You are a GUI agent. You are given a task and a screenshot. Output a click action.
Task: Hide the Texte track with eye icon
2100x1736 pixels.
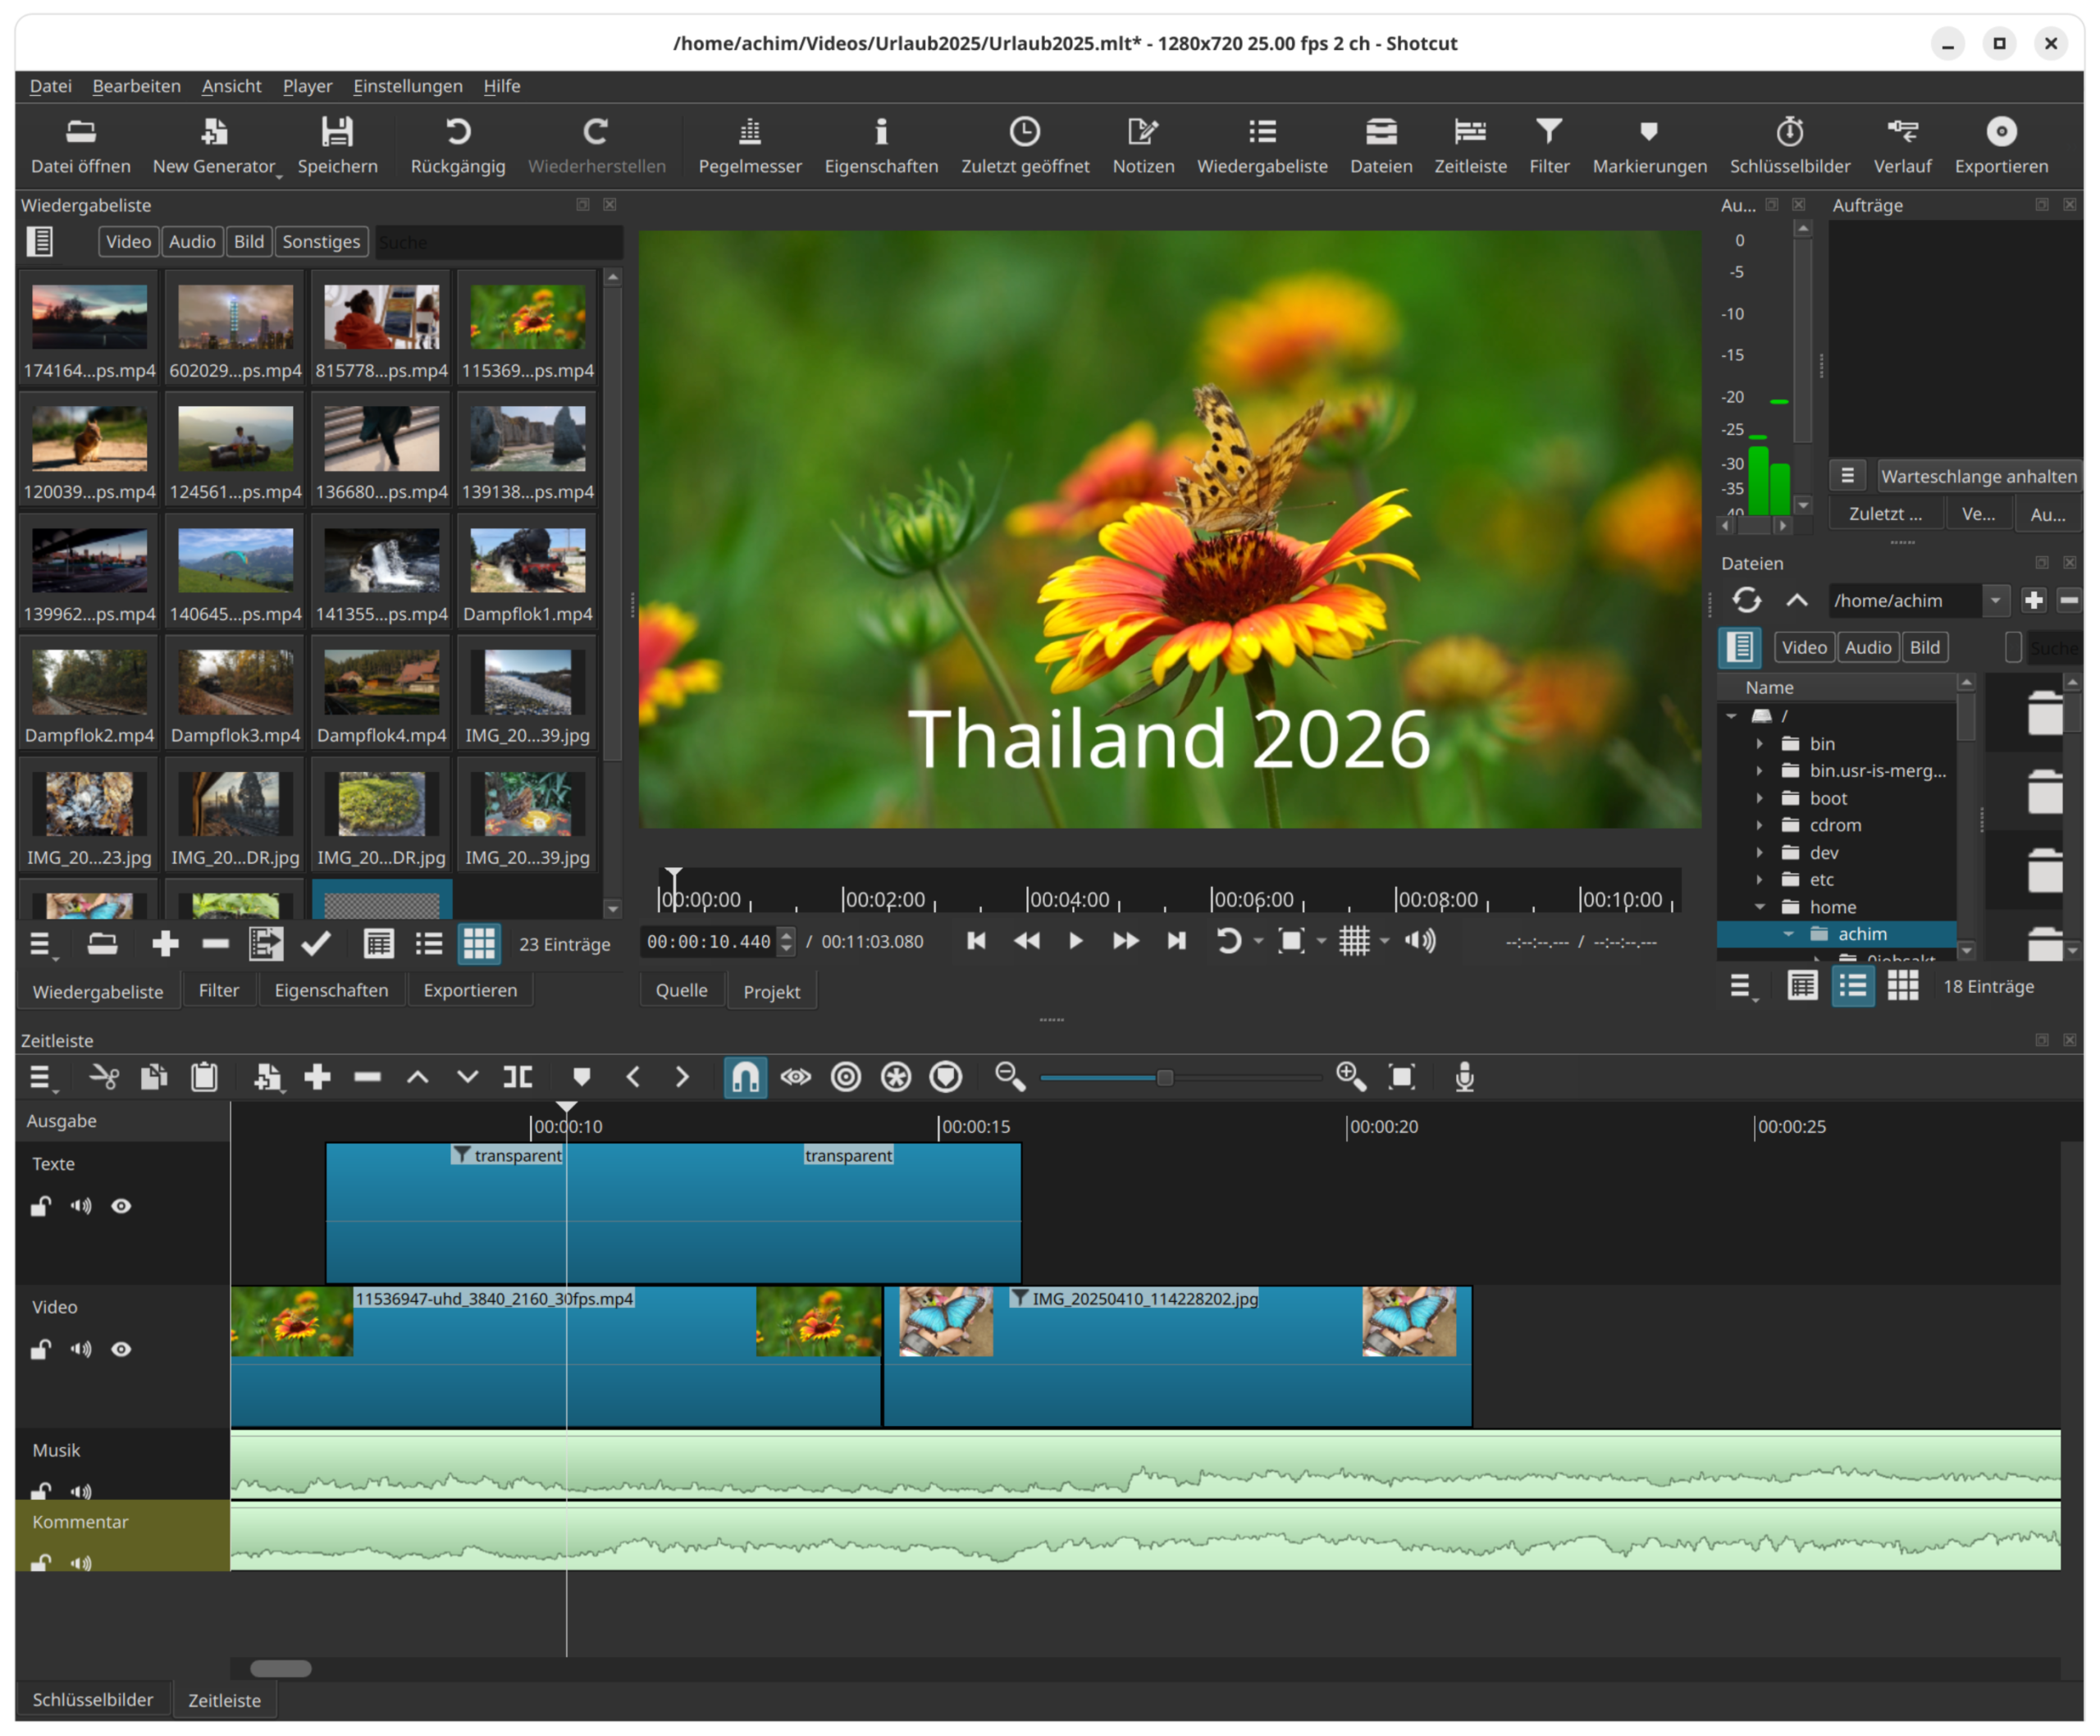(121, 1206)
